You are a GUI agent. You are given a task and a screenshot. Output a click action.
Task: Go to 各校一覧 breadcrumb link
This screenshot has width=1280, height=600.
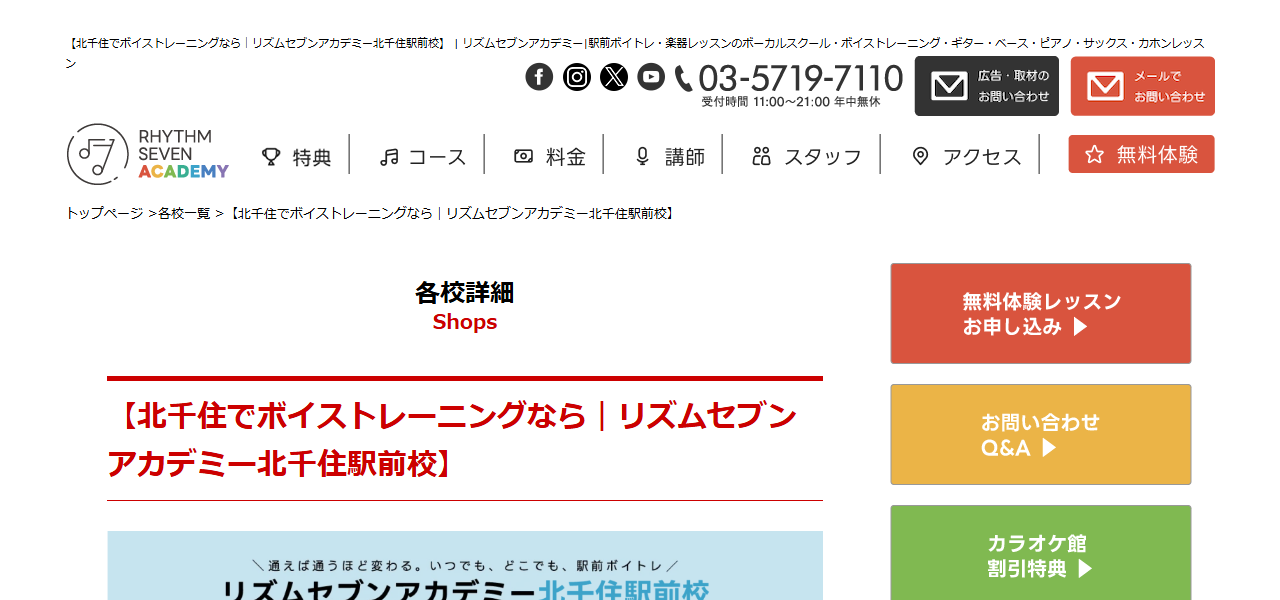(x=185, y=213)
